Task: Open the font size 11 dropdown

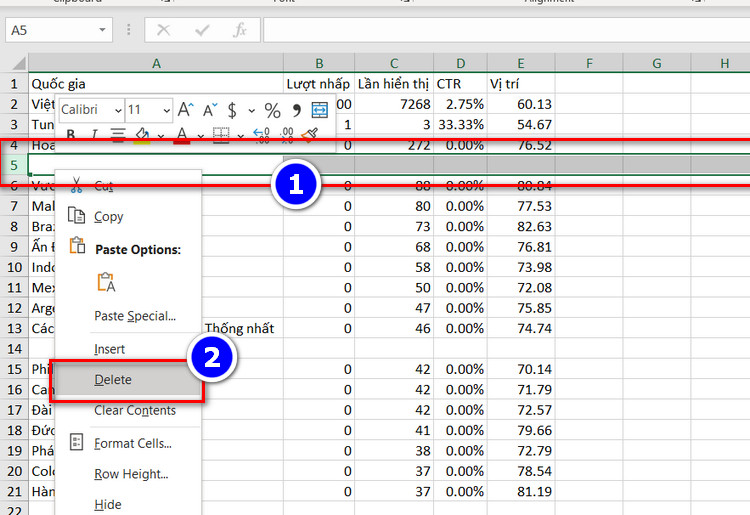Action: click(166, 111)
